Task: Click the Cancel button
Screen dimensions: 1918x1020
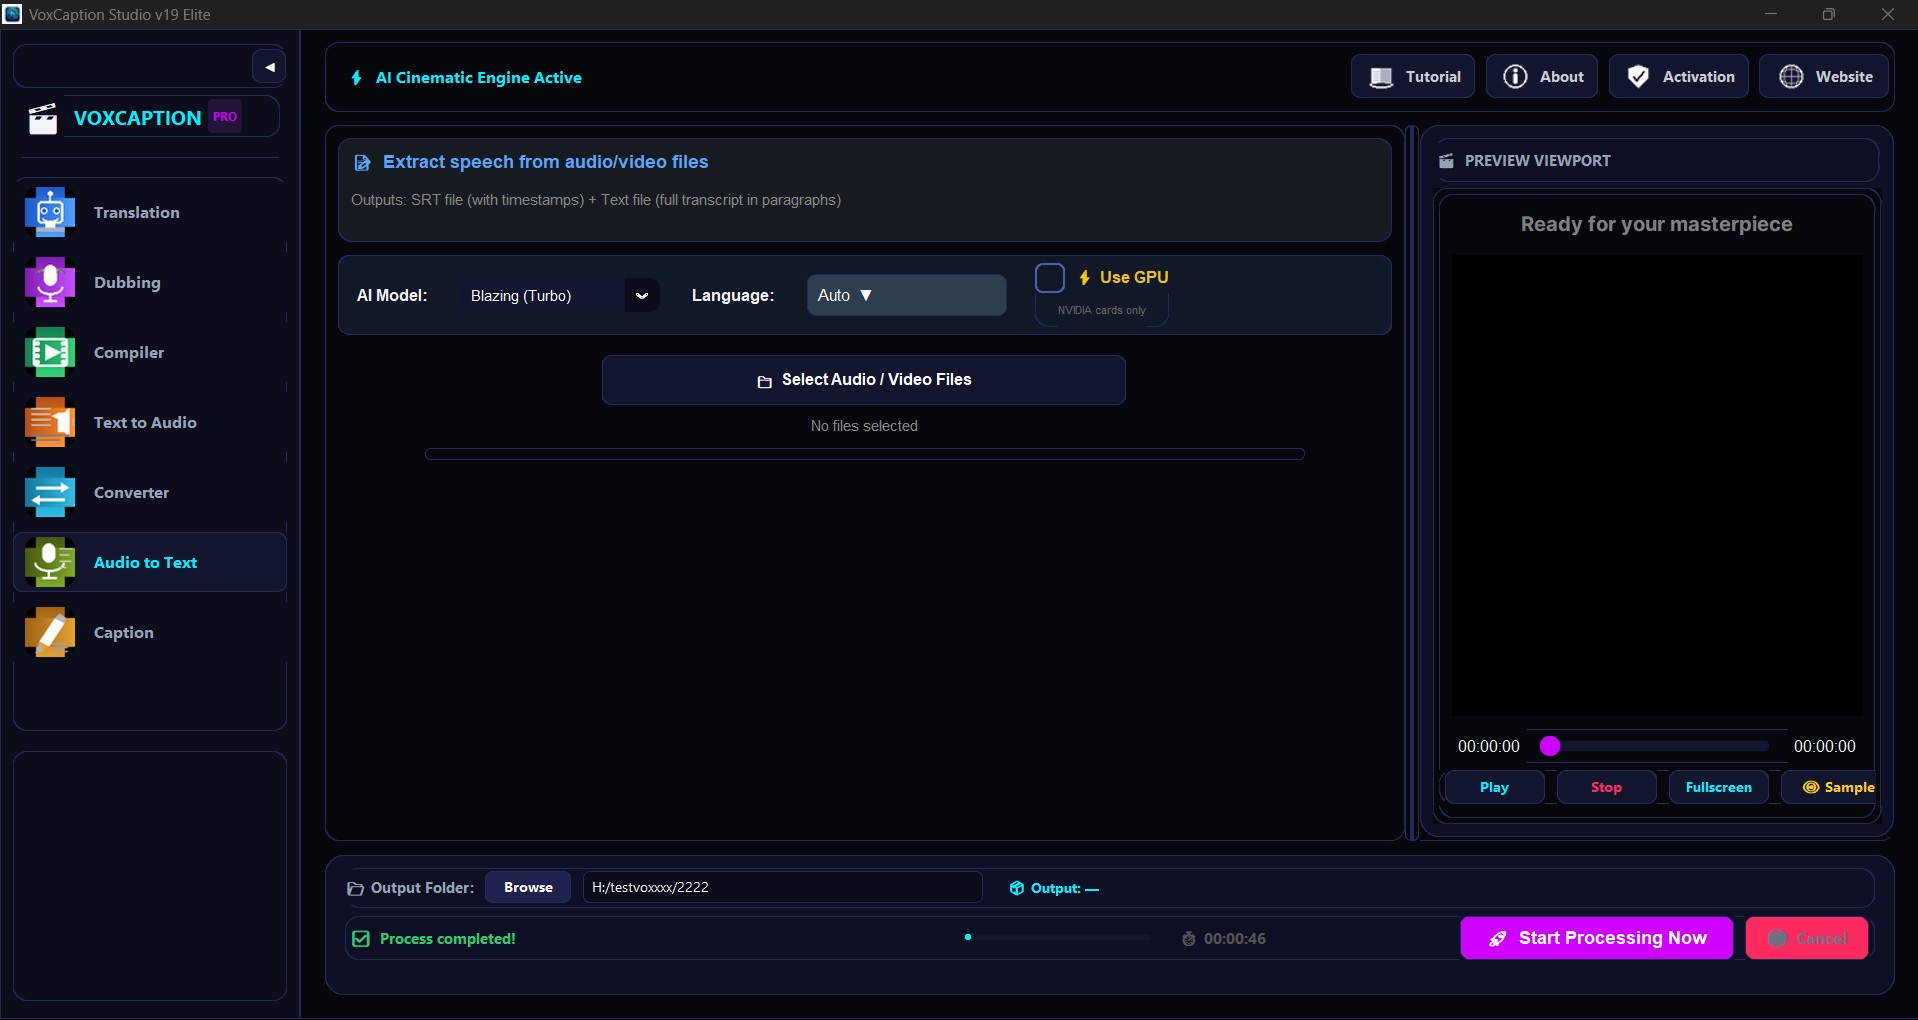Action: click(x=1806, y=938)
